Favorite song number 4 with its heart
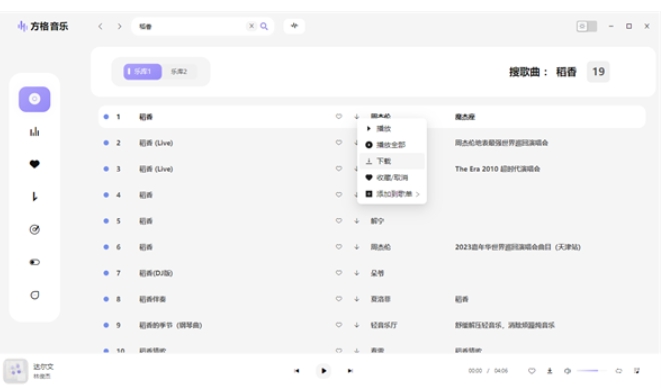 click(x=339, y=194)
